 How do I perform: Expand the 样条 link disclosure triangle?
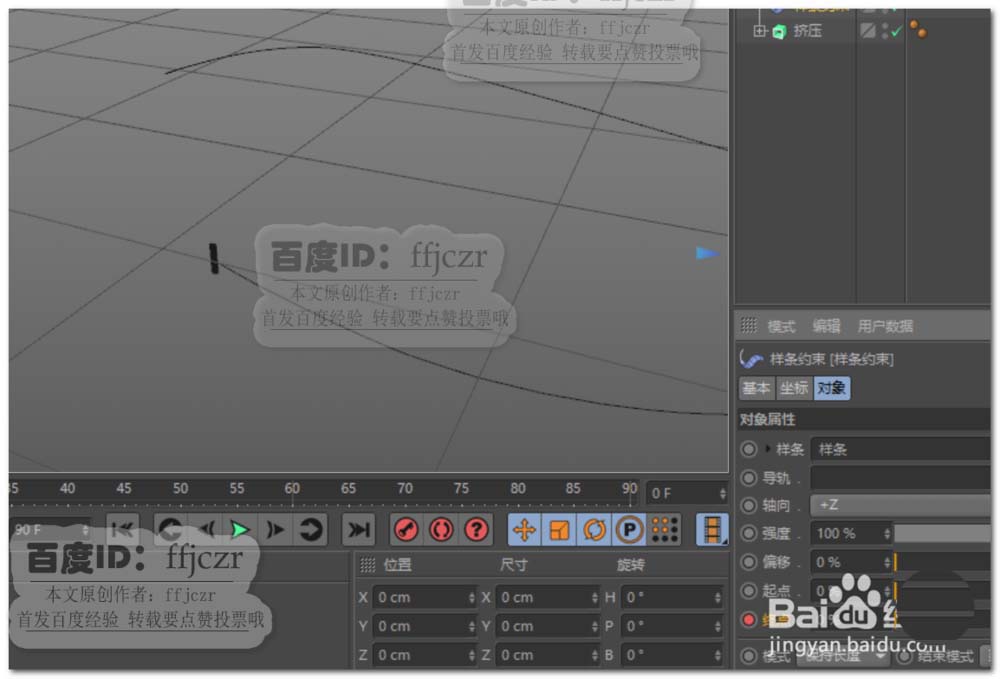[768, 449]
